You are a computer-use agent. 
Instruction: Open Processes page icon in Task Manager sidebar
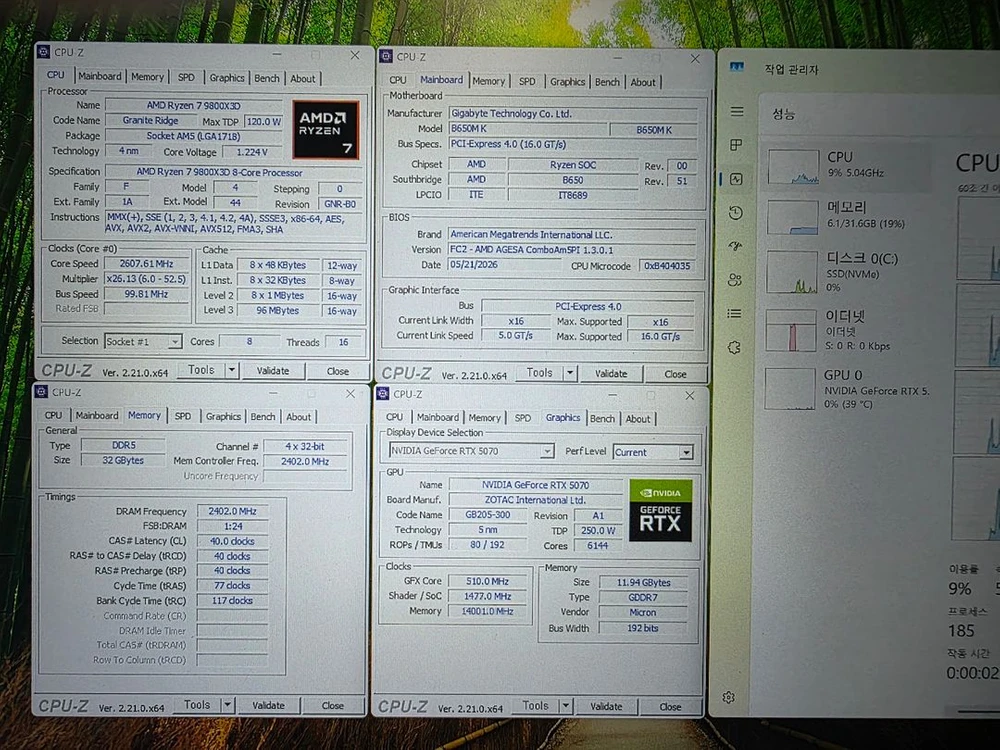click(x=736, y=145)
